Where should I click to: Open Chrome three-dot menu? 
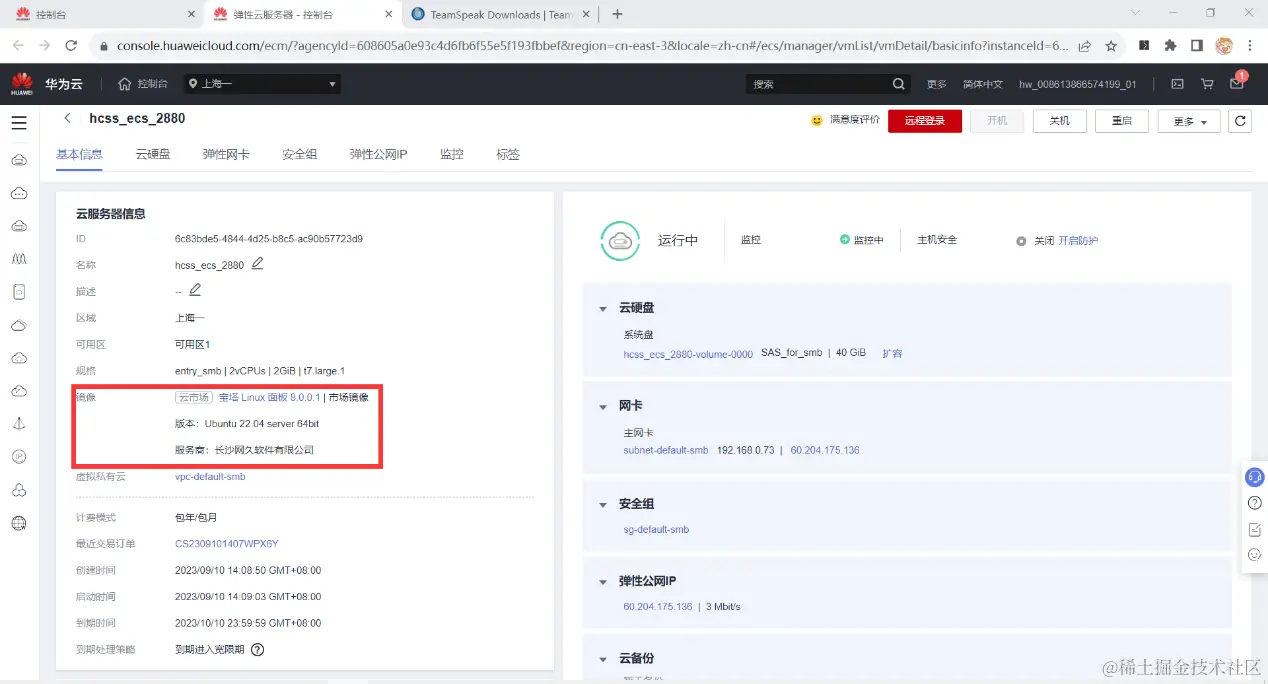pos(1250,46)
